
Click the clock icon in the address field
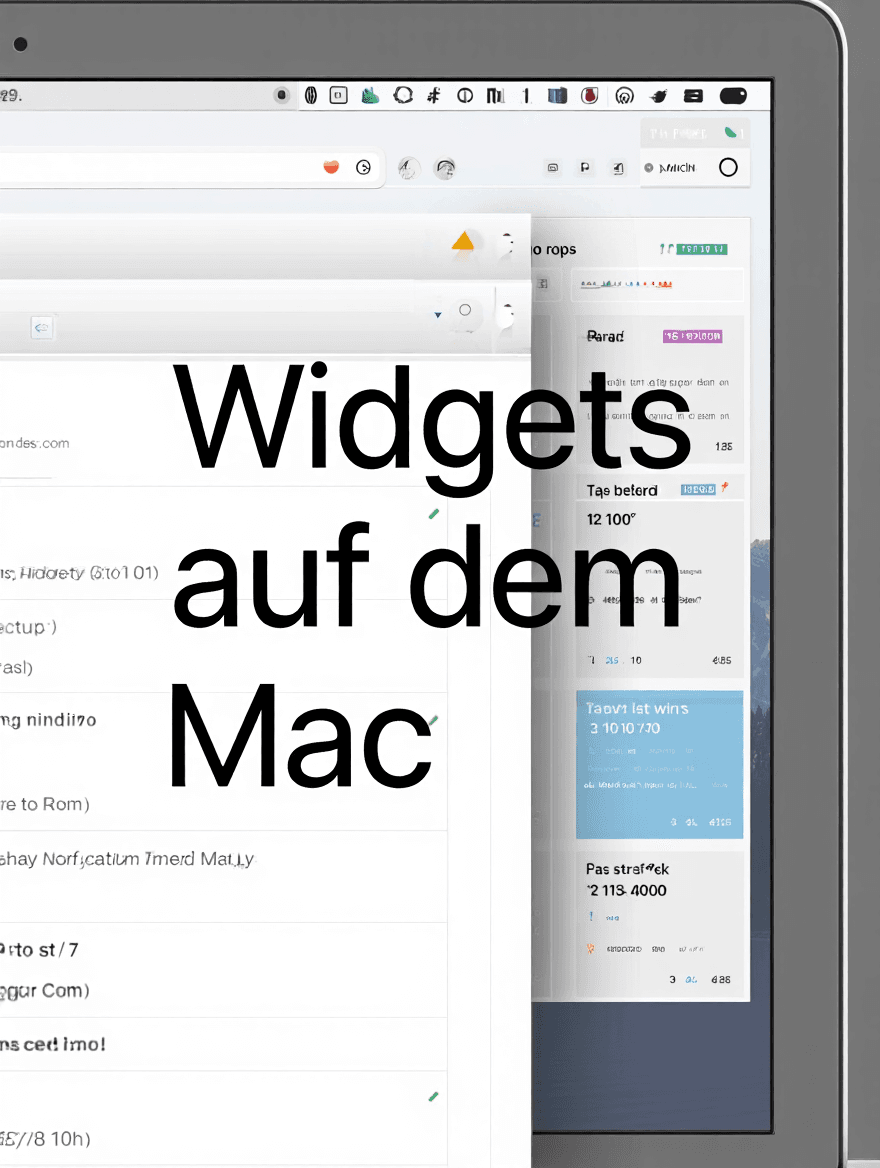point(364,168)
